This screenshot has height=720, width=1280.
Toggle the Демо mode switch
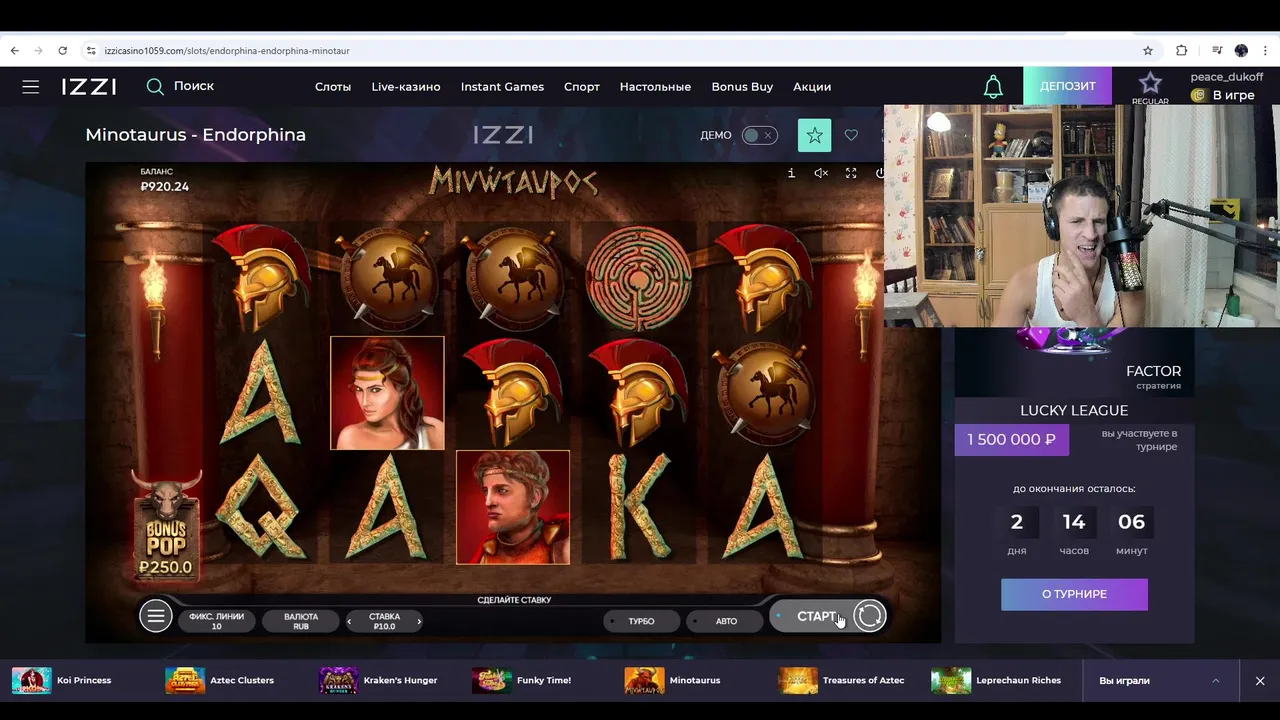[x=760, y=135]
